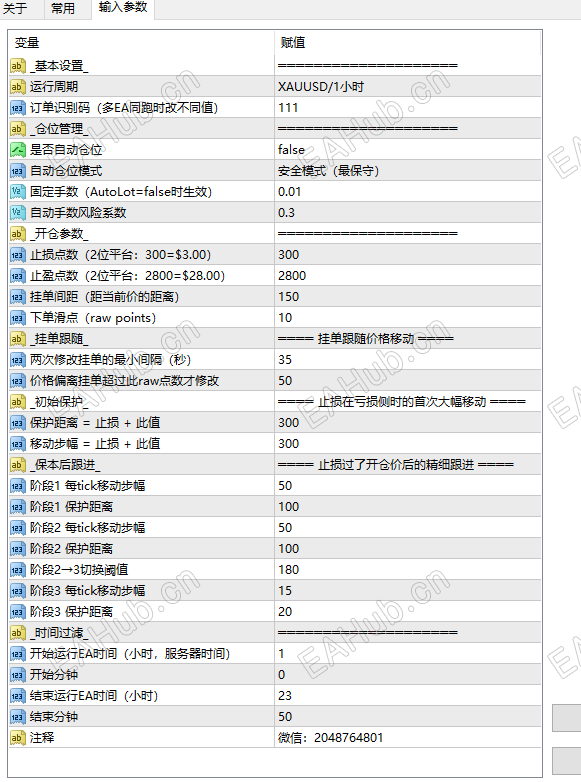Viewport: 581px width, 782px height.
Task: Select the _挂单跟随_ value 挂单跟随价格移动
Action: (x=366, y=339)
